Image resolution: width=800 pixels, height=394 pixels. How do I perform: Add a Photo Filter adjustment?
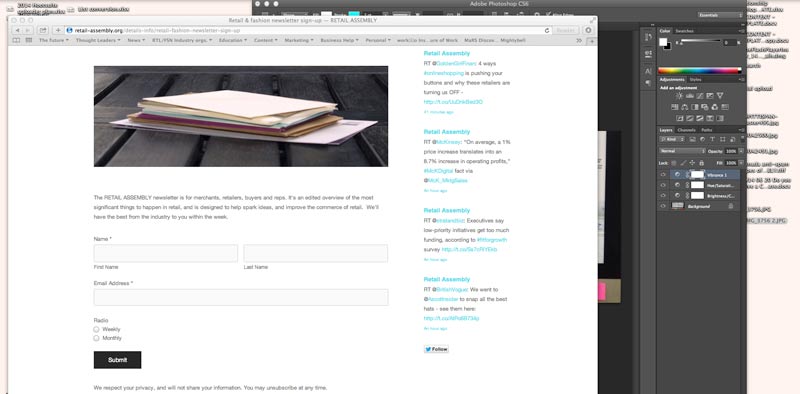coord(705,107)
